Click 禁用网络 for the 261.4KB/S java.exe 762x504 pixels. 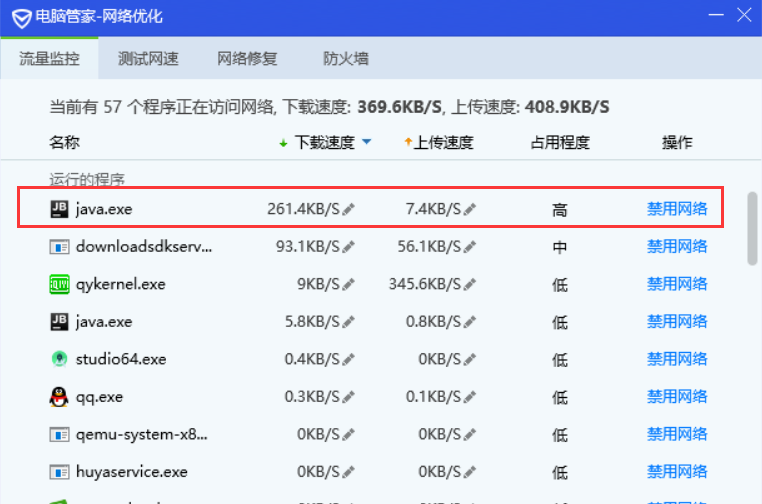(x=677, y=209)
